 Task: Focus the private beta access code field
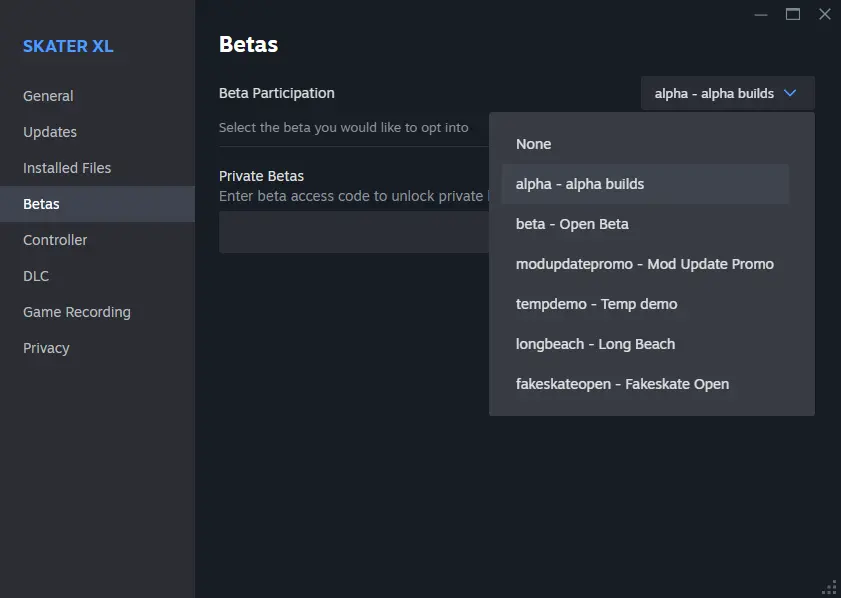pos(354,232)
